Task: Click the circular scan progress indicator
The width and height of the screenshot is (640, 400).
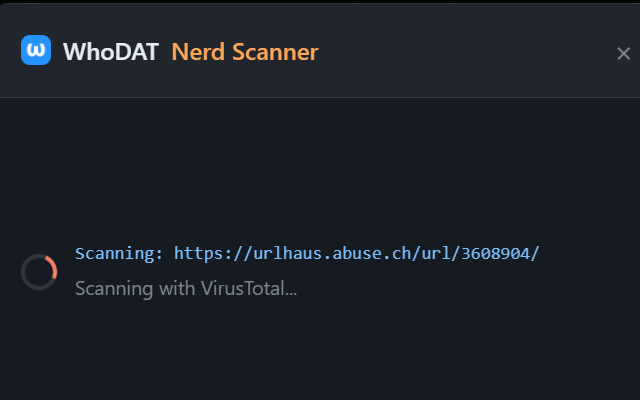Action: click(x=39, y=271)
